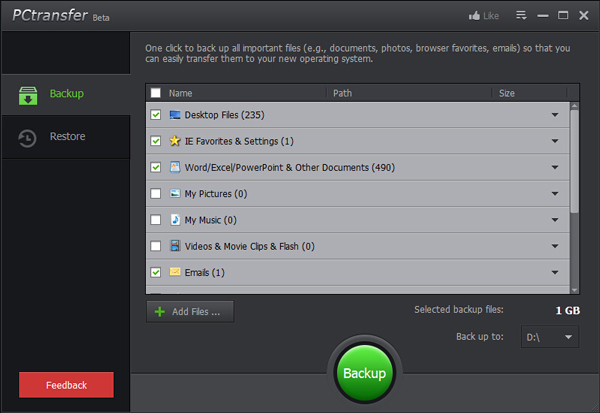This screenshot has width=600, height=413.
Task: Click the Size column header
Action: tap(507, 93)
